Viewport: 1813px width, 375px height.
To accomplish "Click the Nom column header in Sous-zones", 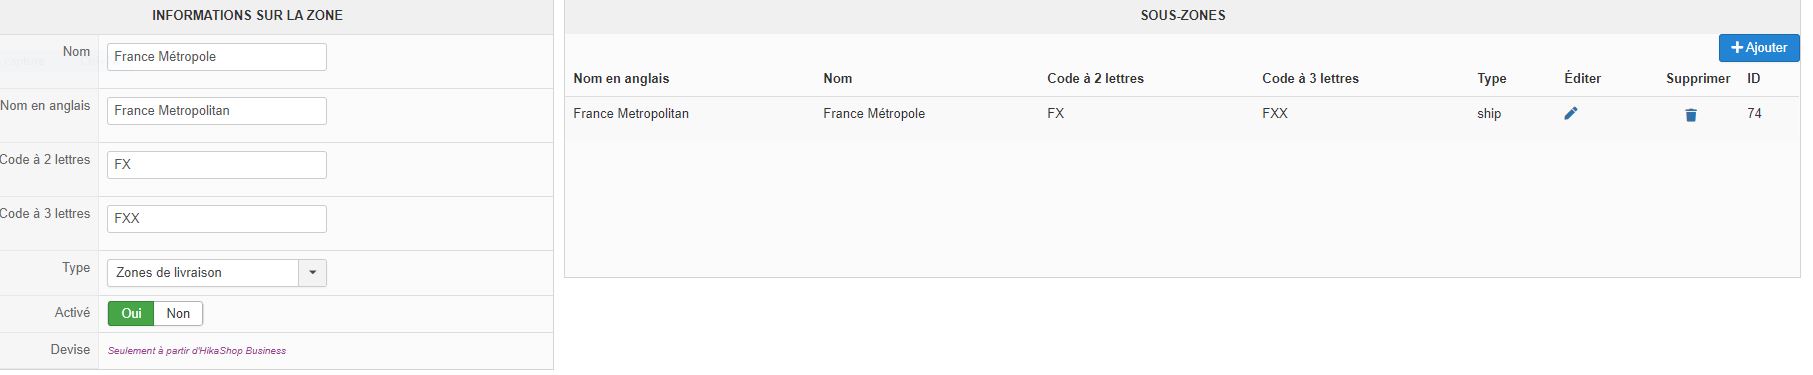I will (x=838, y=79).
